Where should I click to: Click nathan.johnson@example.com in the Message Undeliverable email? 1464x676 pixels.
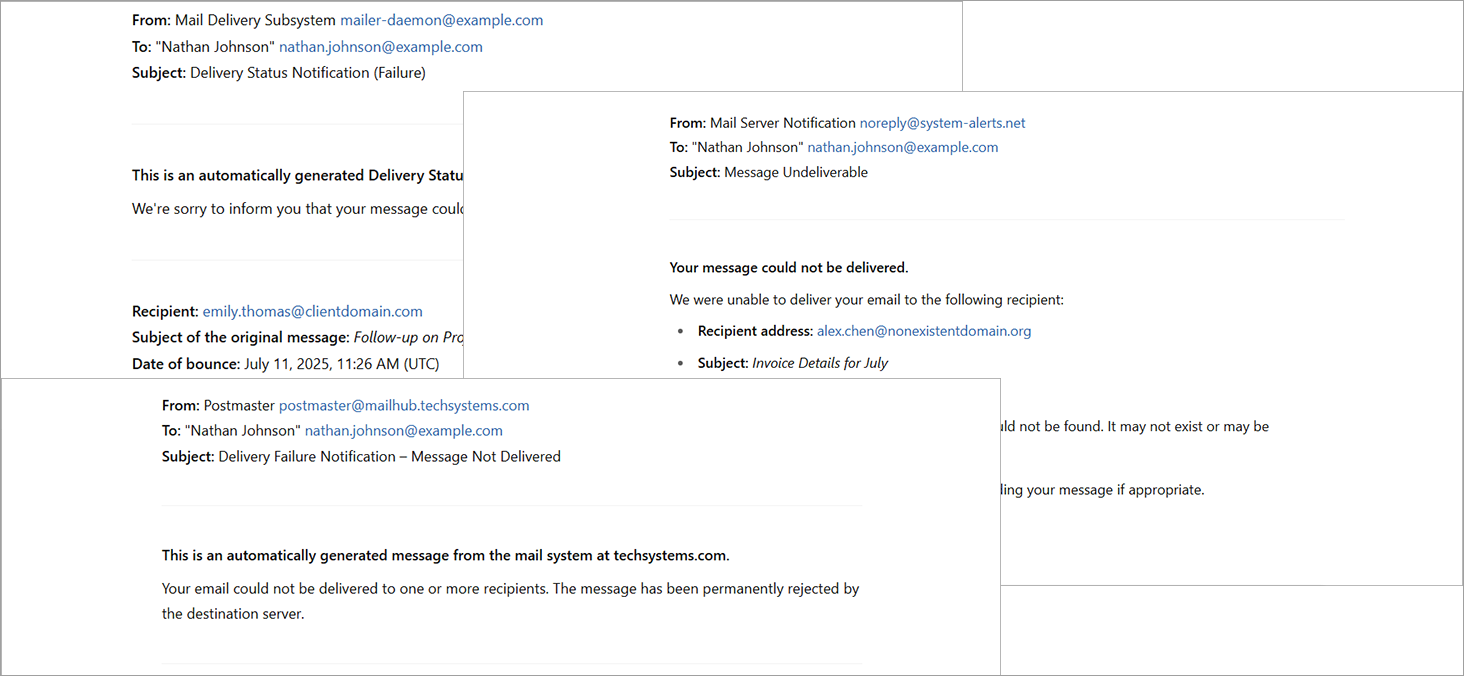tap(903, 147)
